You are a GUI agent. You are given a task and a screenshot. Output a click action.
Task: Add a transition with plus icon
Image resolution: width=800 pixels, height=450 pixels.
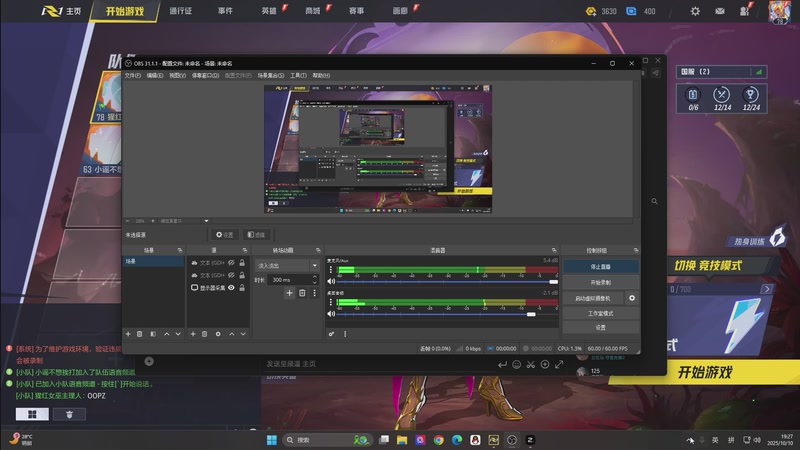pos(289,293)
